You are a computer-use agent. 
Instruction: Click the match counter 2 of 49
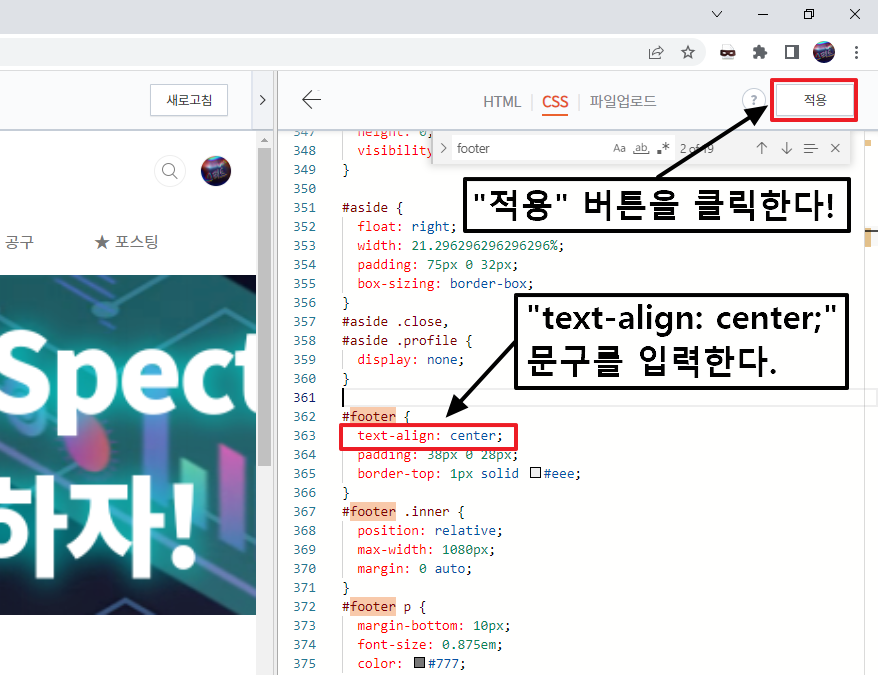pos(697,148)
